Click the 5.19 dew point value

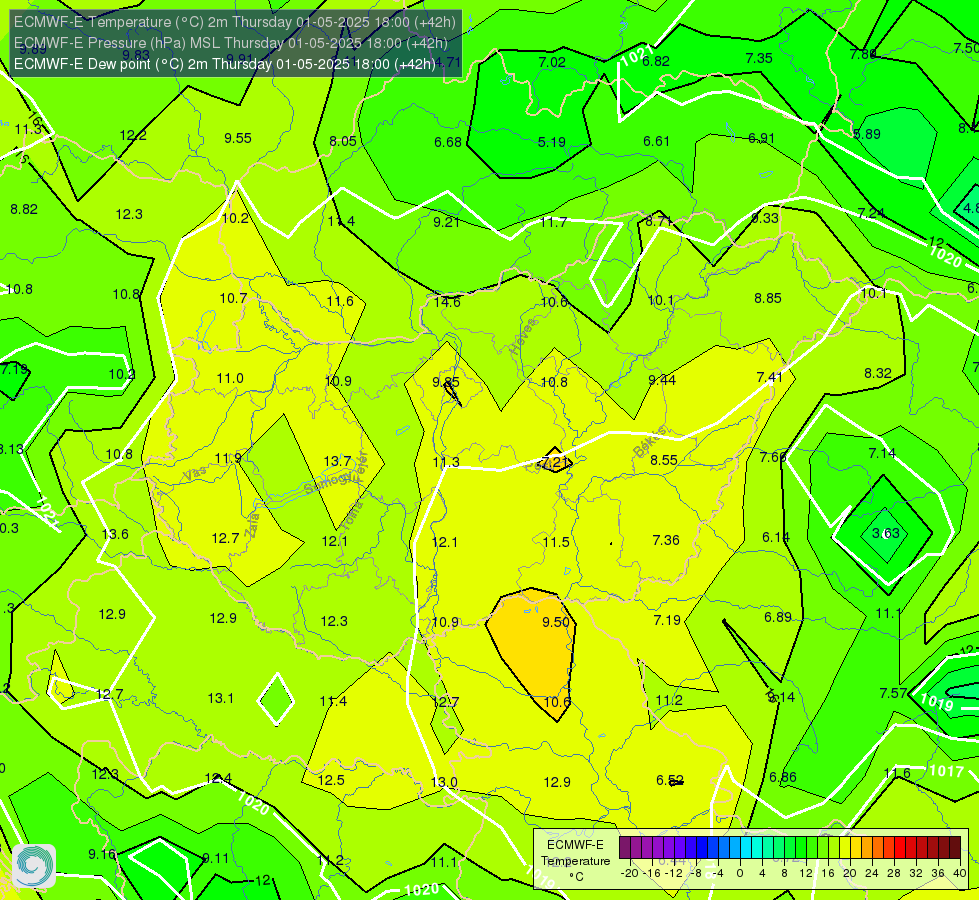tap(552, 142)
